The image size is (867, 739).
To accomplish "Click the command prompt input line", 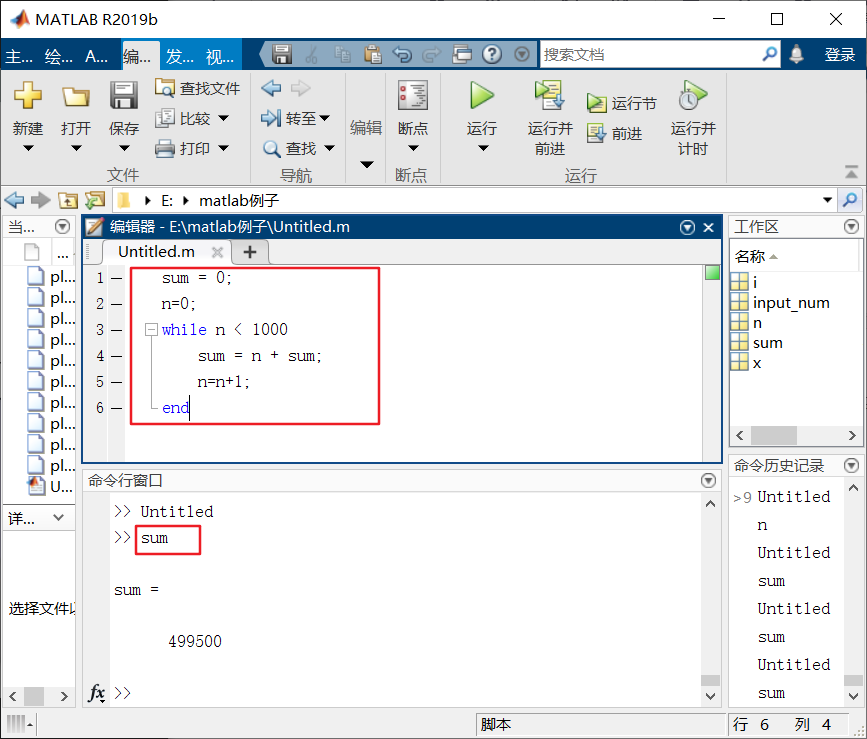I will point(404,693).
